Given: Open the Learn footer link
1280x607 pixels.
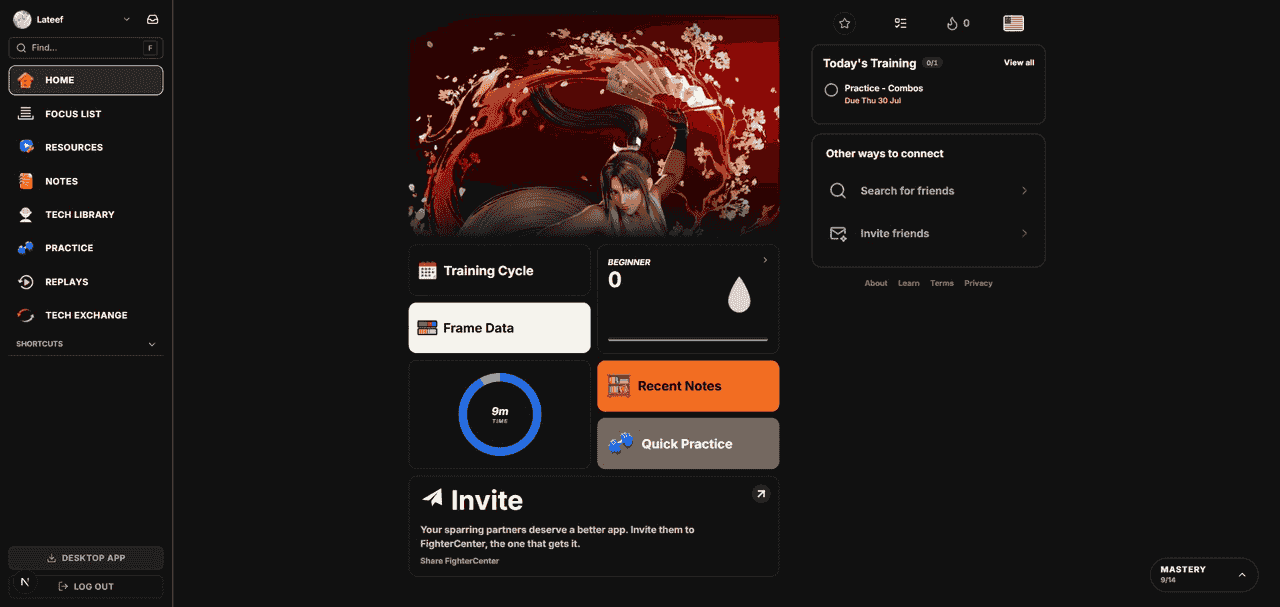Looking at the screenshot, I should pos(909,283).
